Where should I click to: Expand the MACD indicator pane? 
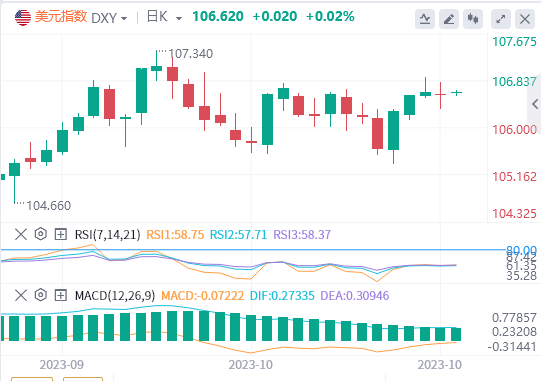click(x=61, y=295)
